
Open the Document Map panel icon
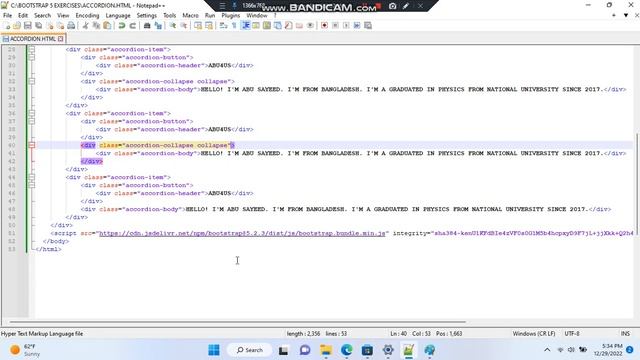click(x=267, y=26)
